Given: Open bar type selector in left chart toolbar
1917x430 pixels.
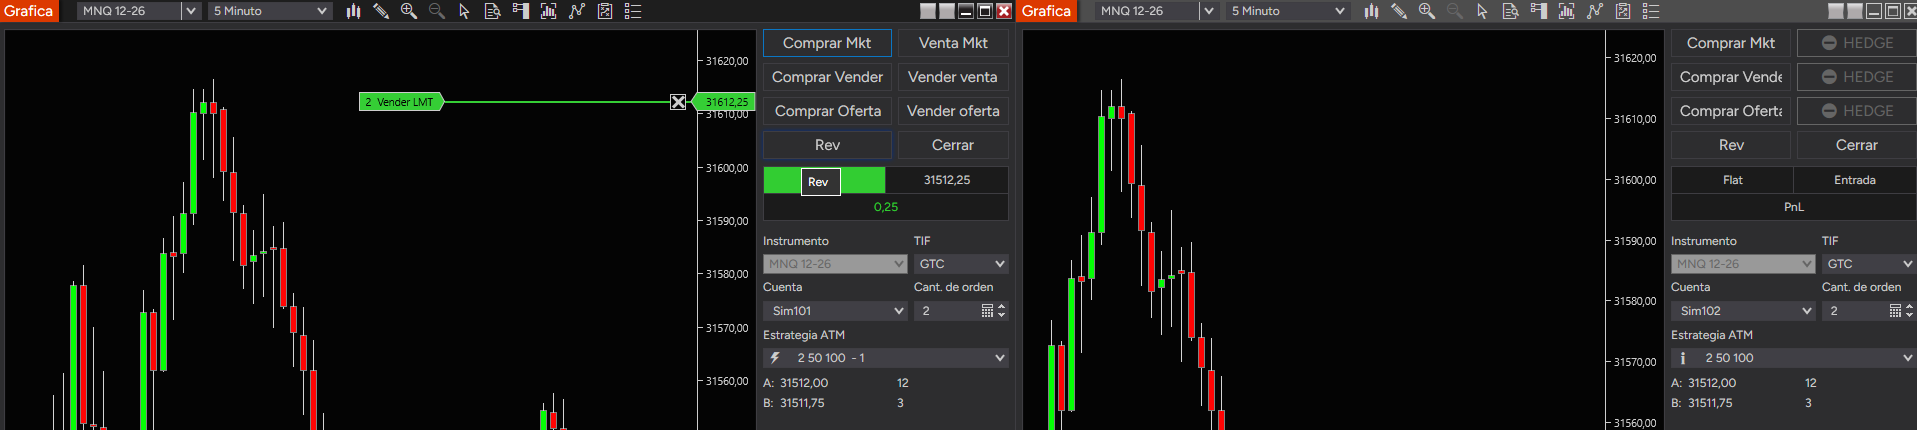Looking at the screenshot, I should (x=353, y=11).
